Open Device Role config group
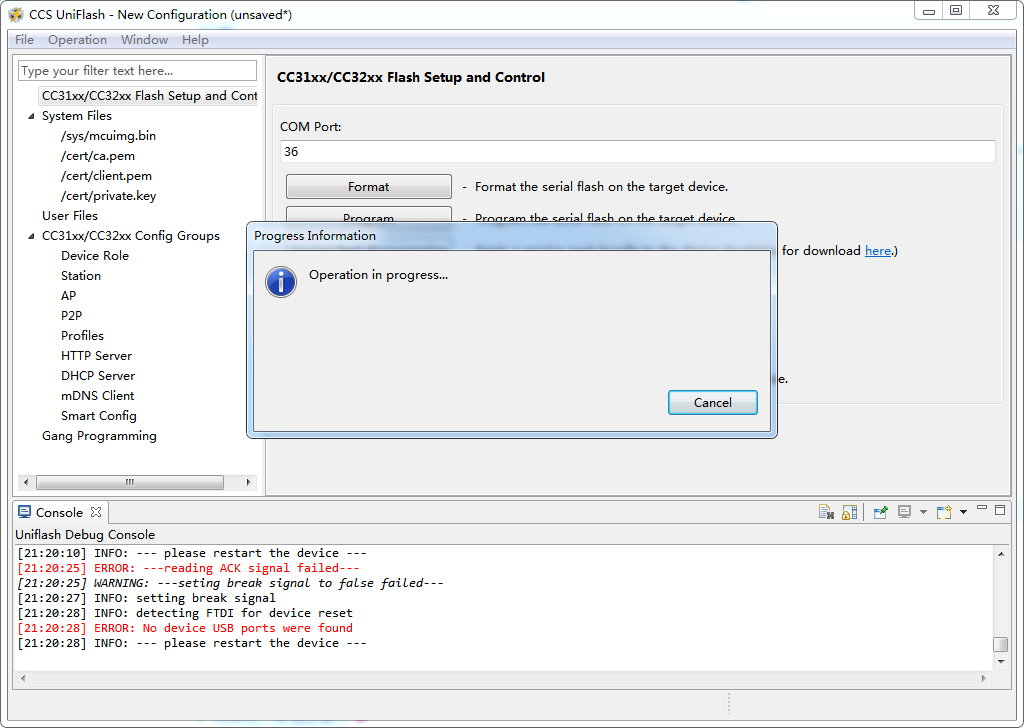The image size is (1024, 728). point(95,256)
